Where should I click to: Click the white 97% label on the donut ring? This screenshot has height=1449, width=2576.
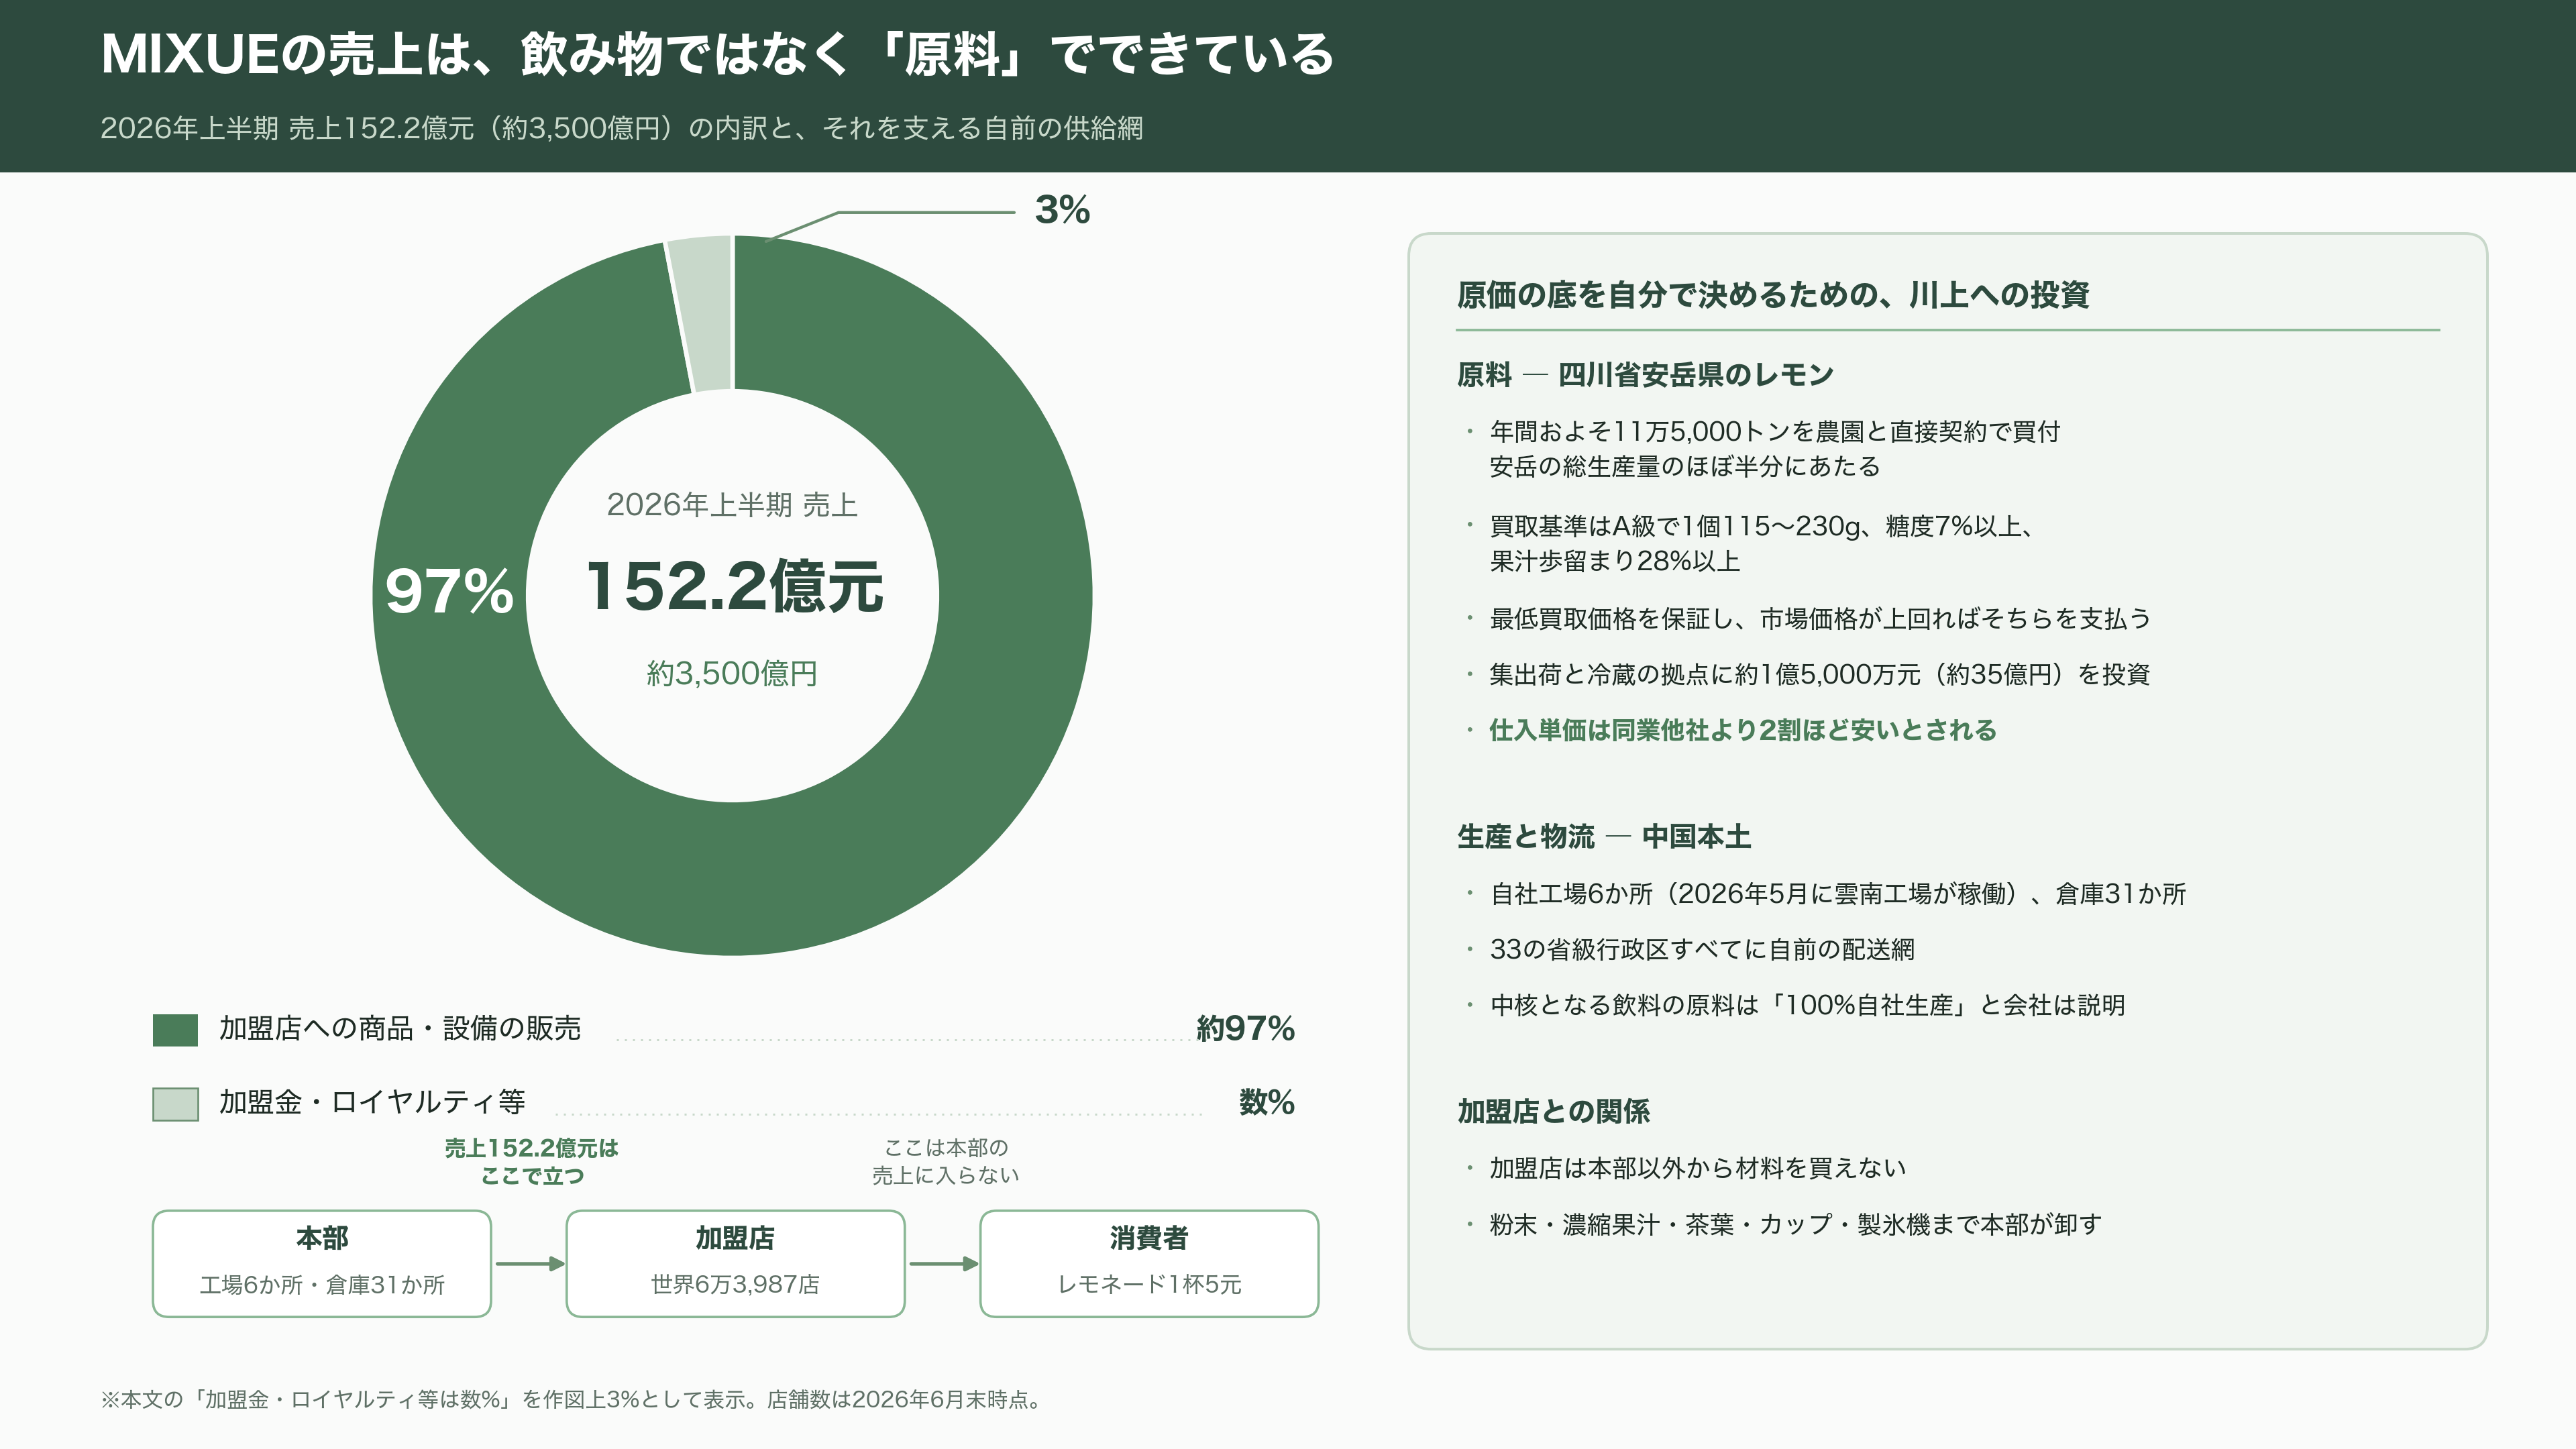449,590
